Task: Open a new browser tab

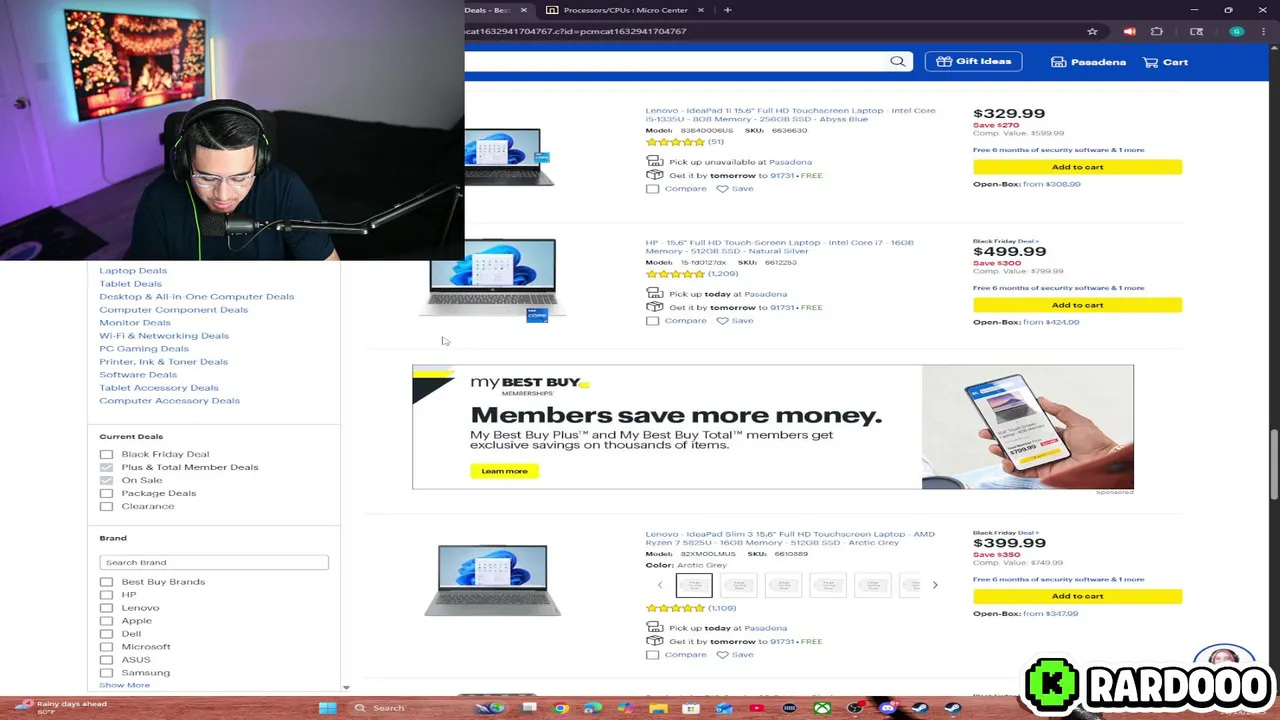Action: click(727, 10)
